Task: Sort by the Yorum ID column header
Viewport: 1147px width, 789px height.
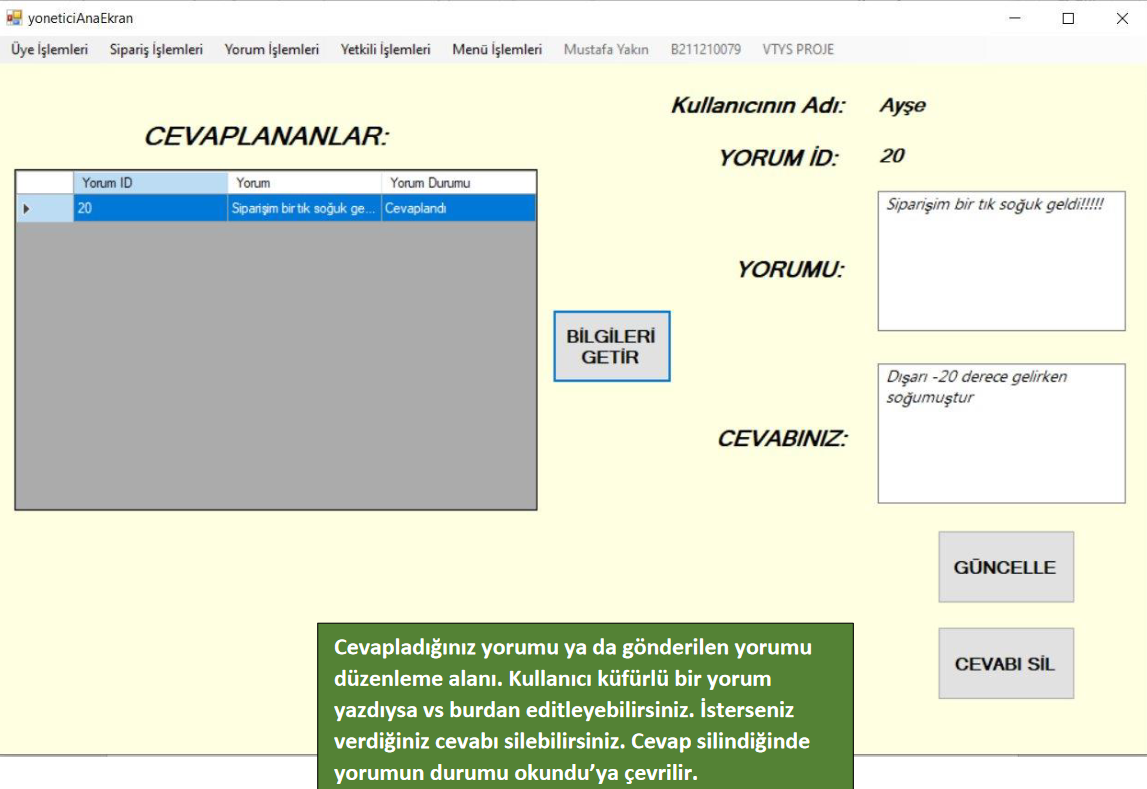Action: click(150, 183)
